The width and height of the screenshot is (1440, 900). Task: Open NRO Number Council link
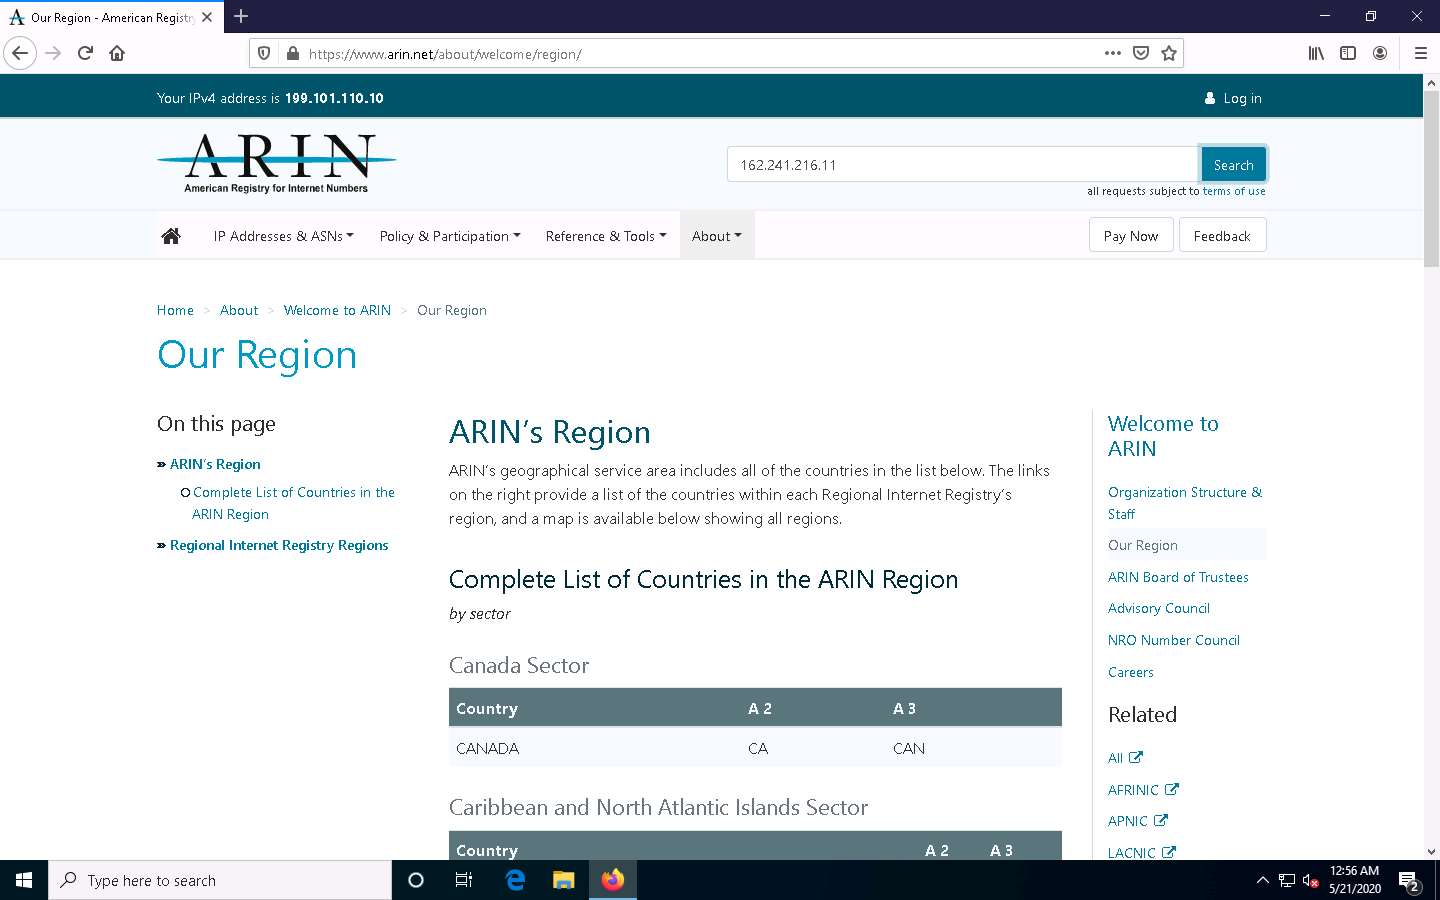1174,640
